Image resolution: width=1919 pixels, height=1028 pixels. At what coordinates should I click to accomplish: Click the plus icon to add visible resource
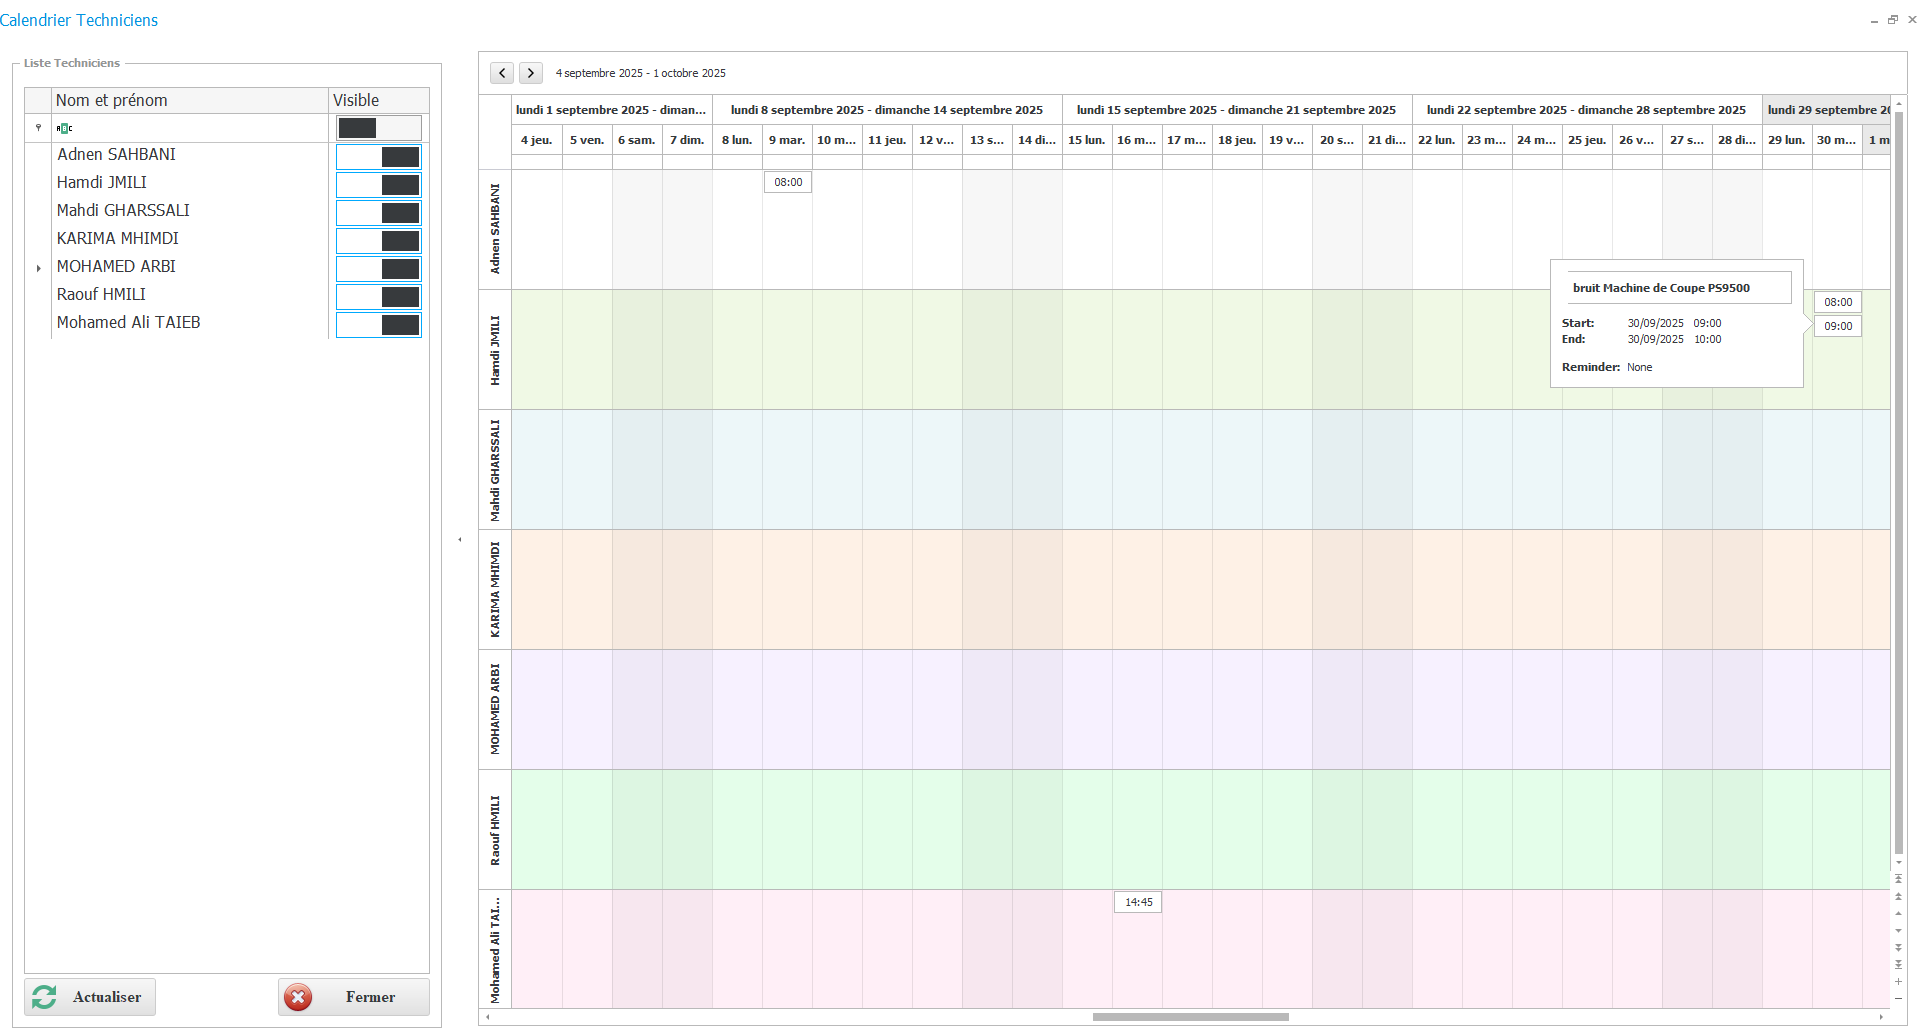click(x=1898, y=981)
